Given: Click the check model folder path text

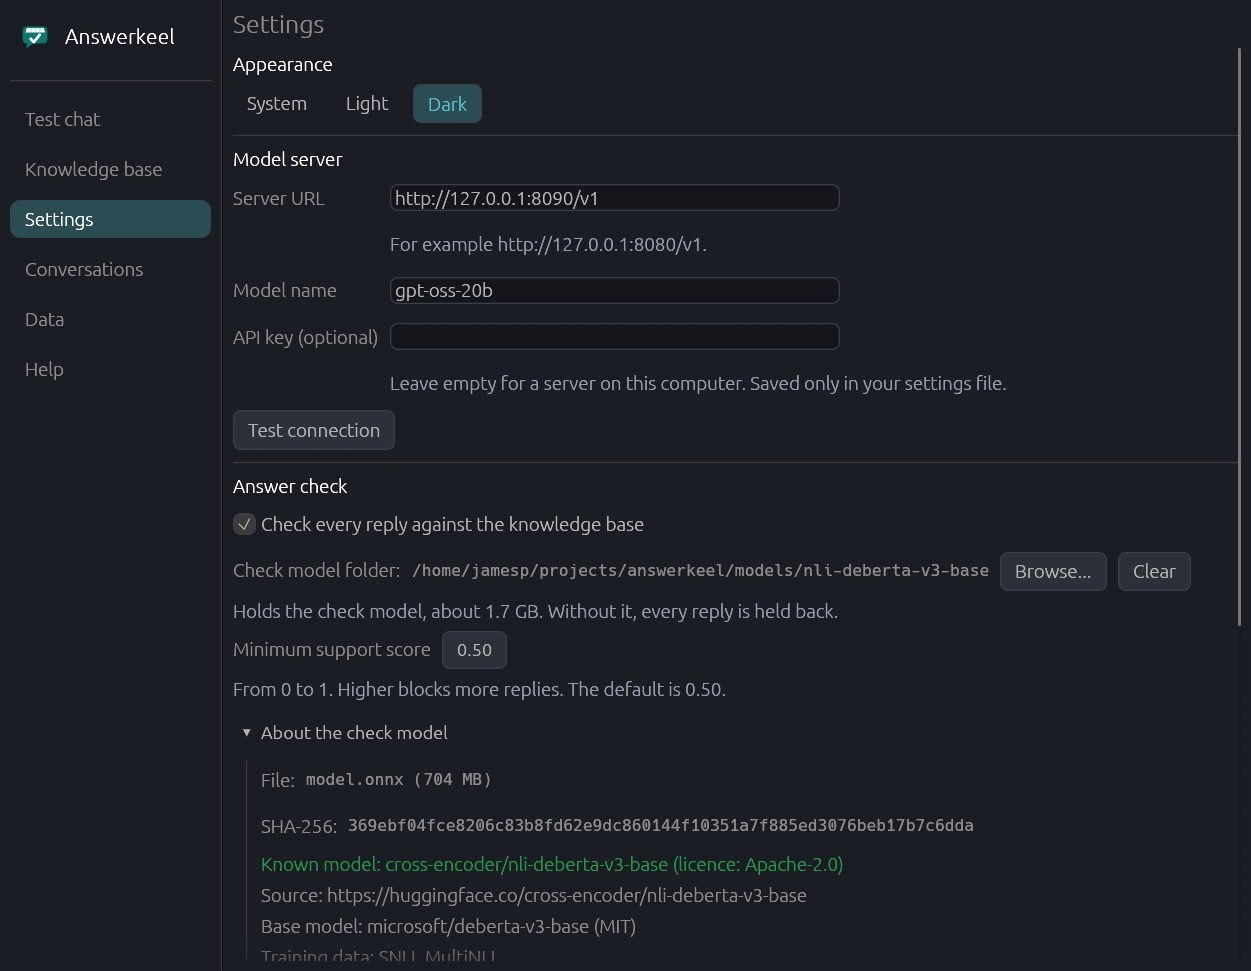Looking at the screenshot, I should [x=700, y=570].
